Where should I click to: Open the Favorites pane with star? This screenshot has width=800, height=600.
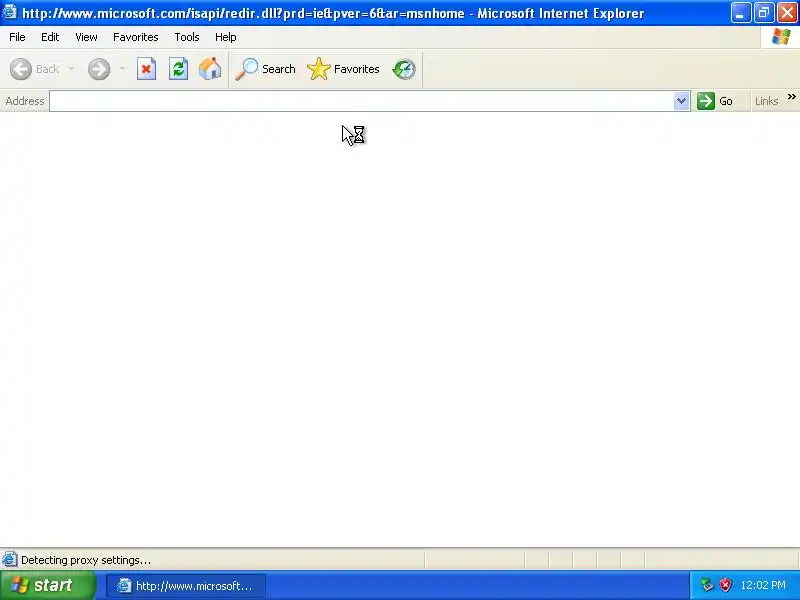point(343,69)
